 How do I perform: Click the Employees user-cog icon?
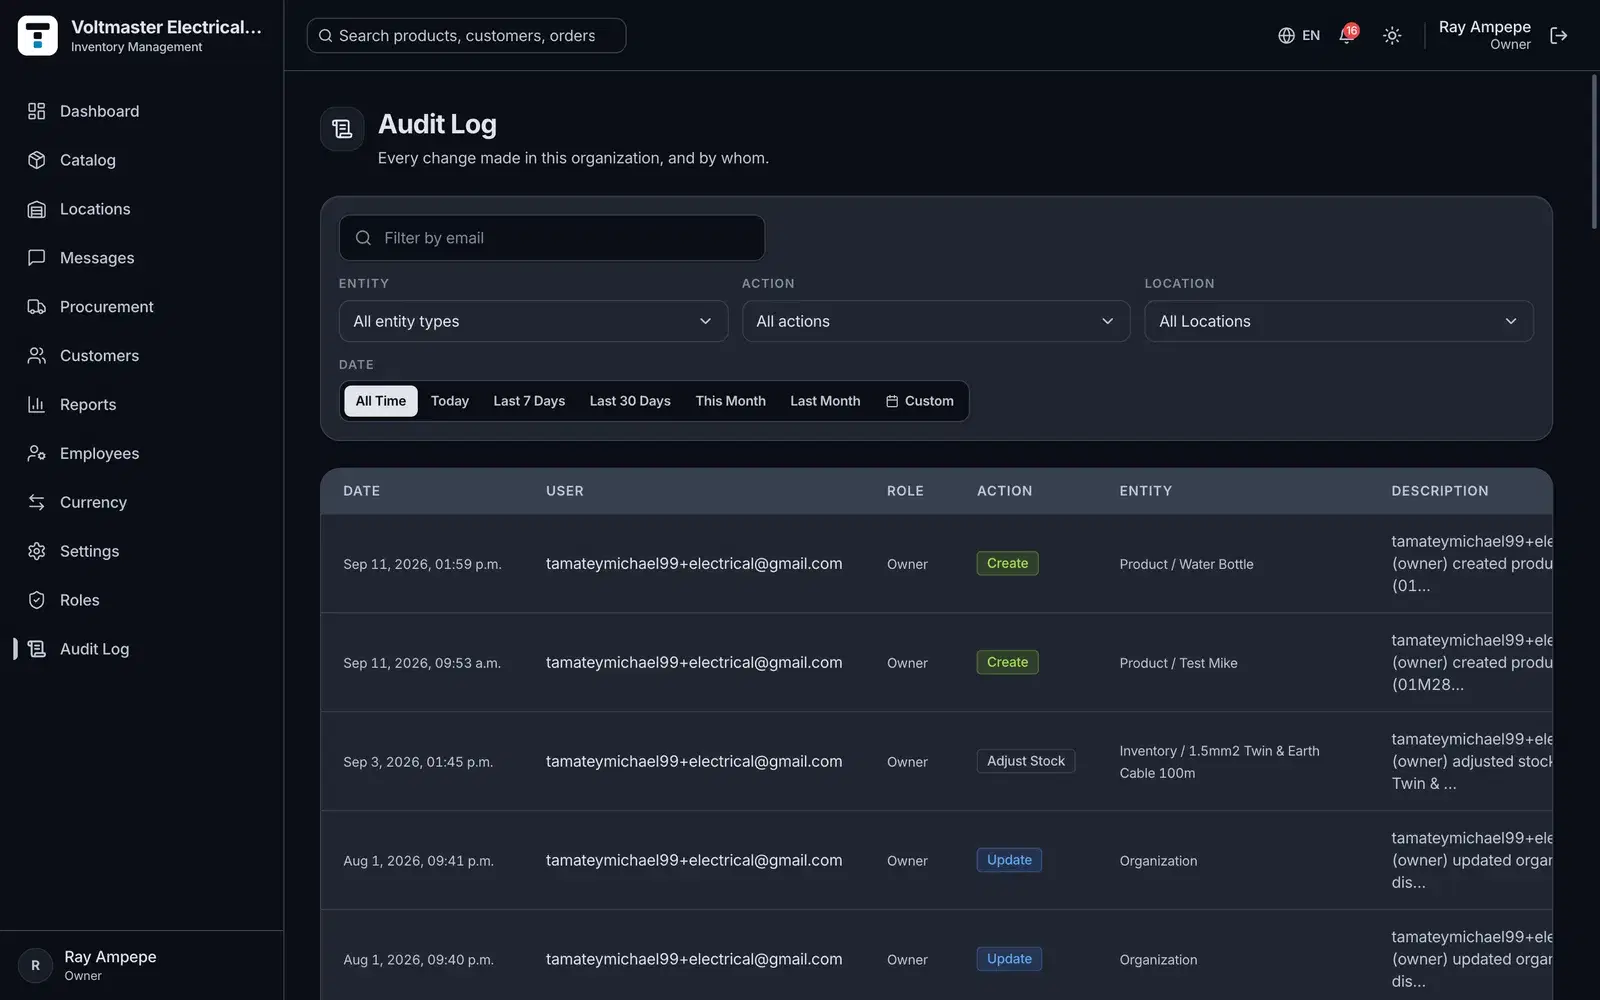pos(37,453)
